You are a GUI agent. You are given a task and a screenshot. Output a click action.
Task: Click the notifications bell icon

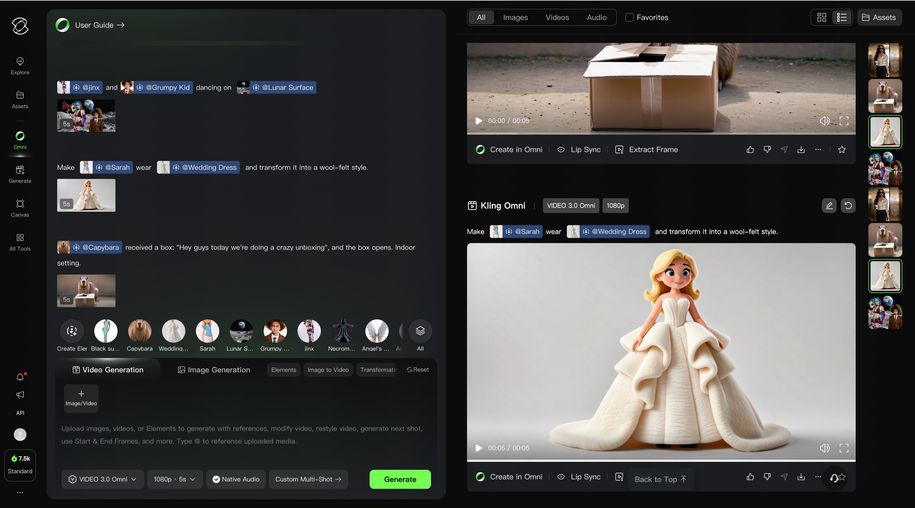point(20,377)
